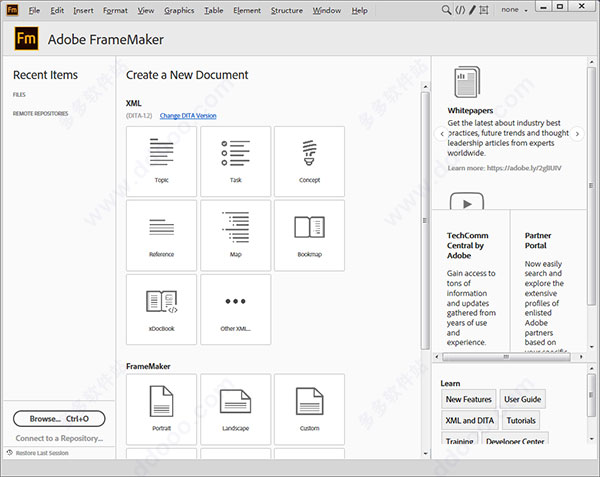Click Restore Last Session
This screenshot has height=477, width=600.
coord(42,453)
